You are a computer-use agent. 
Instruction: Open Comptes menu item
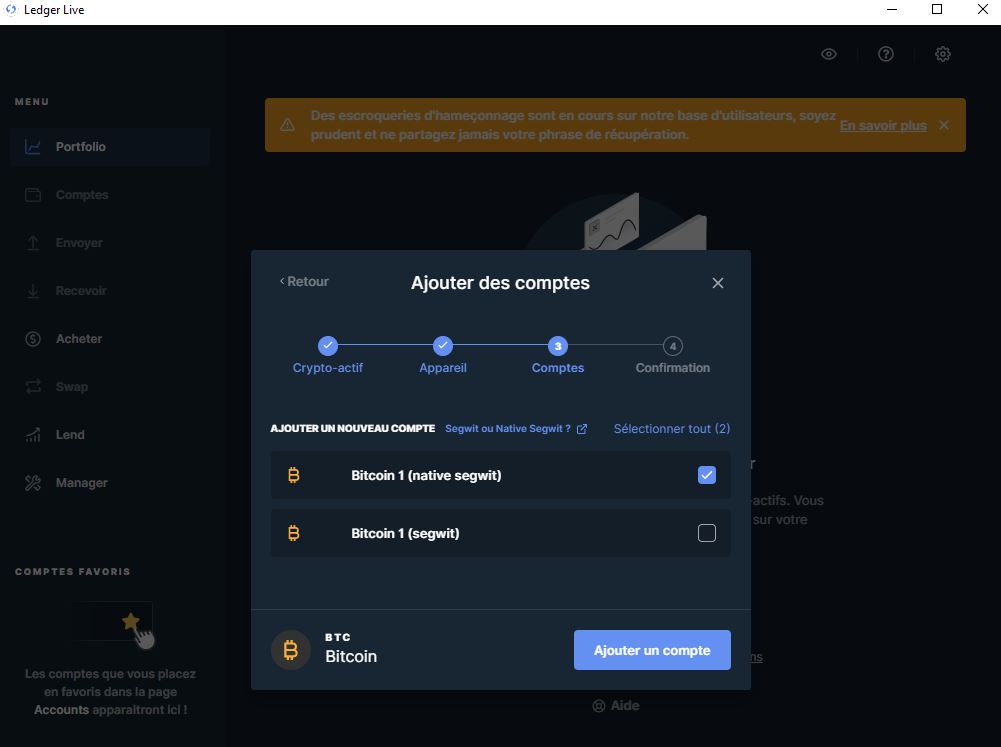click(110, 195)
